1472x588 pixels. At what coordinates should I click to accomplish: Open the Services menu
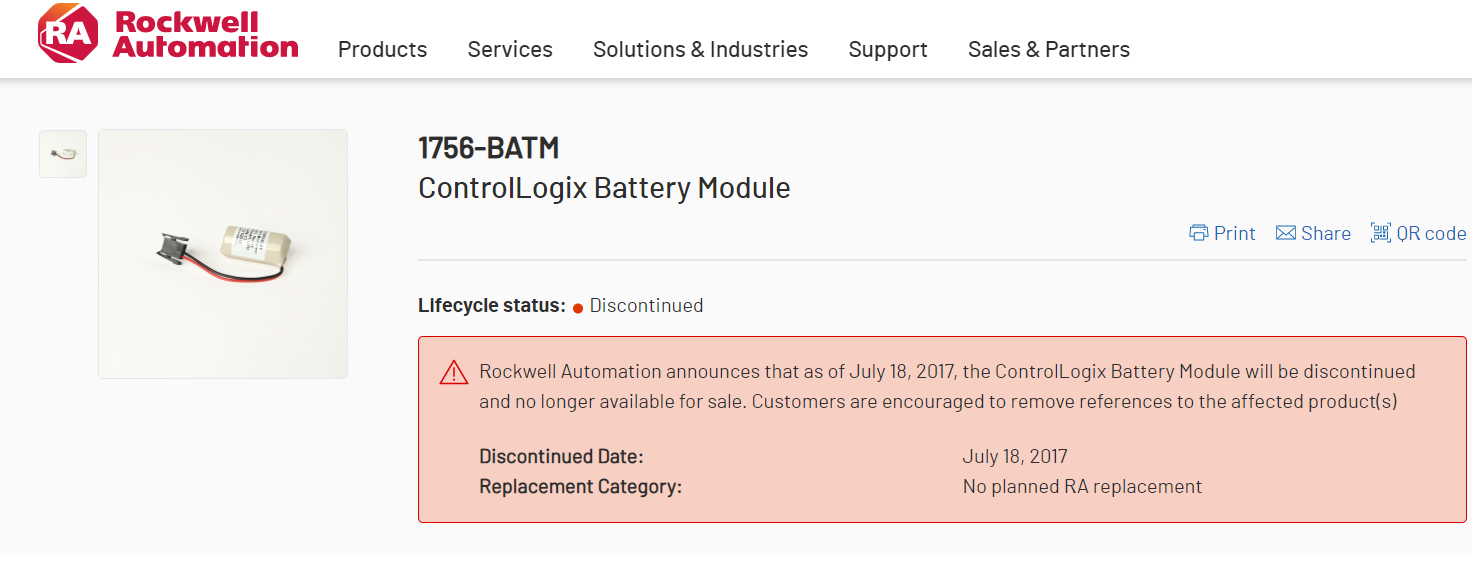[510, 49]
